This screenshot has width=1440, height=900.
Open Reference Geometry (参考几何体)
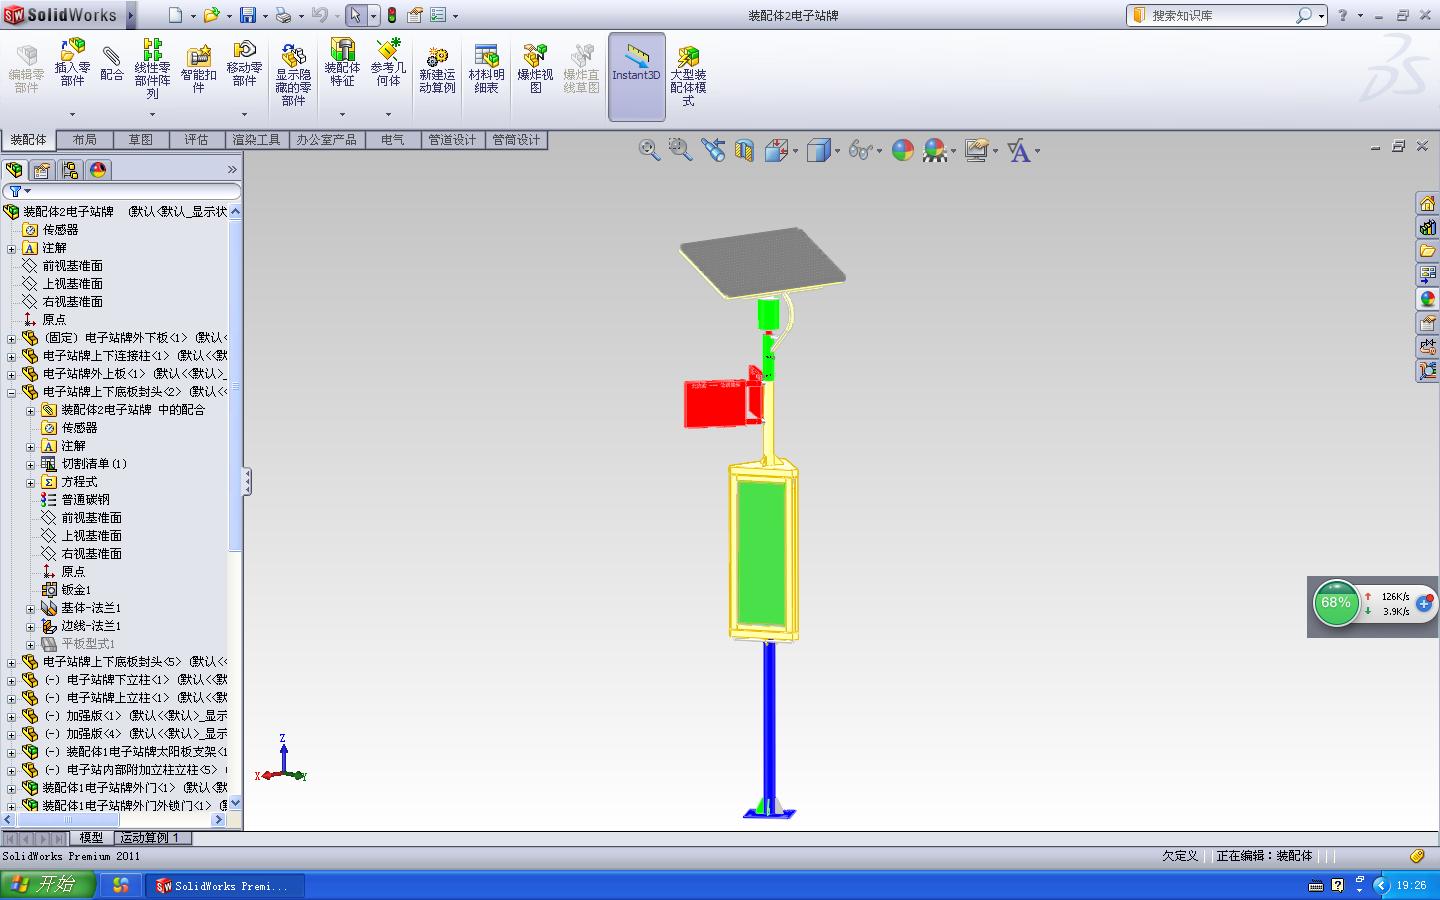[x=388, y=62]
